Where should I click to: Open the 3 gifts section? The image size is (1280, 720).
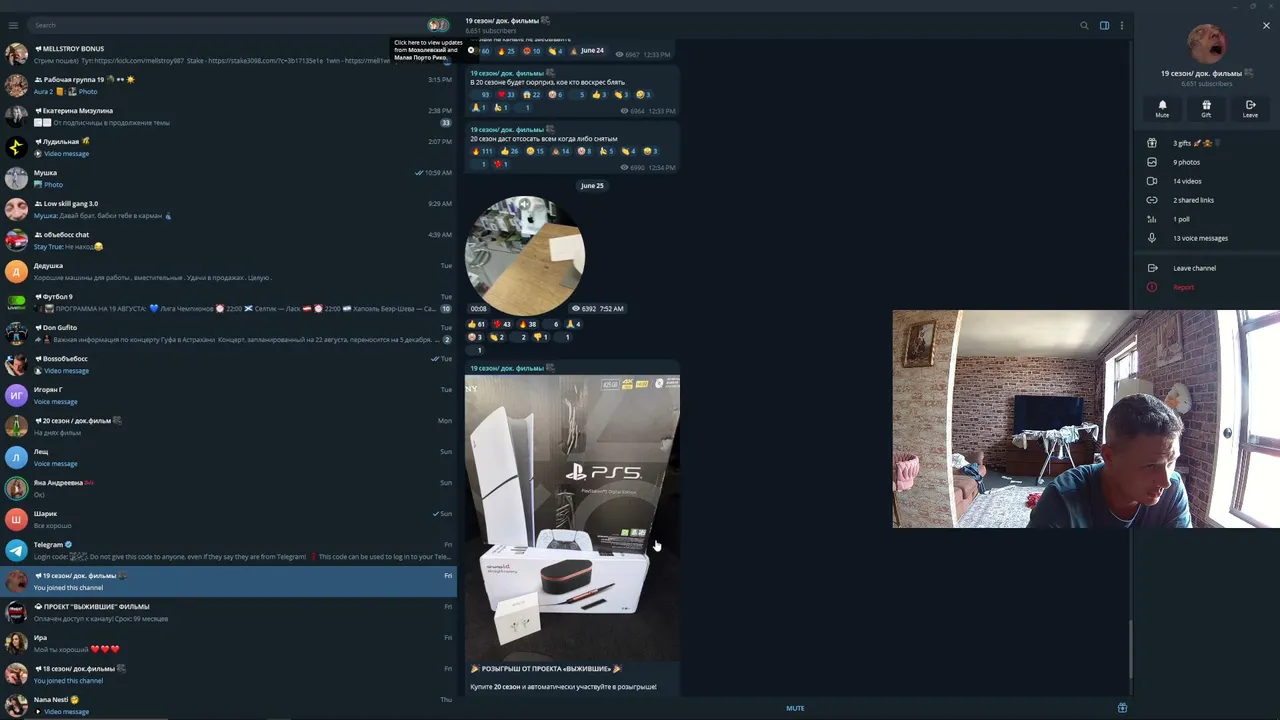click(1207, 143)
